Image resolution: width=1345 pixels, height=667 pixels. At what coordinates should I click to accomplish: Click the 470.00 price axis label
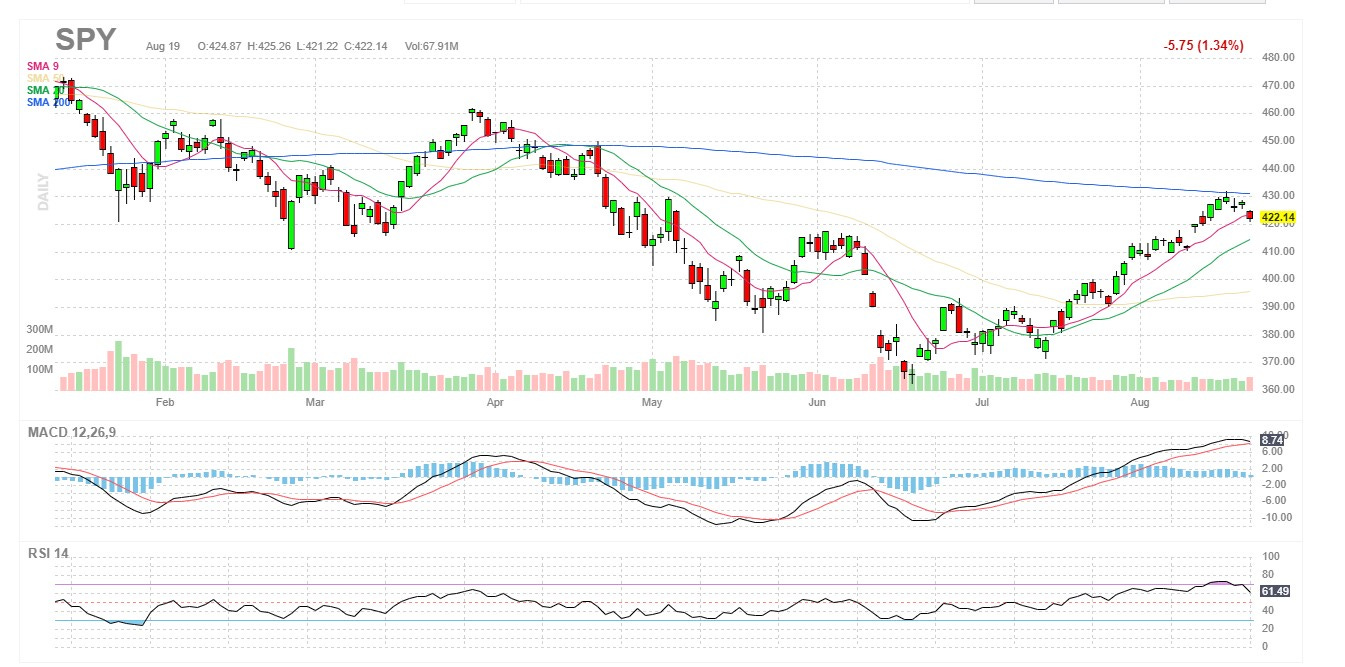coord(1279,86)
